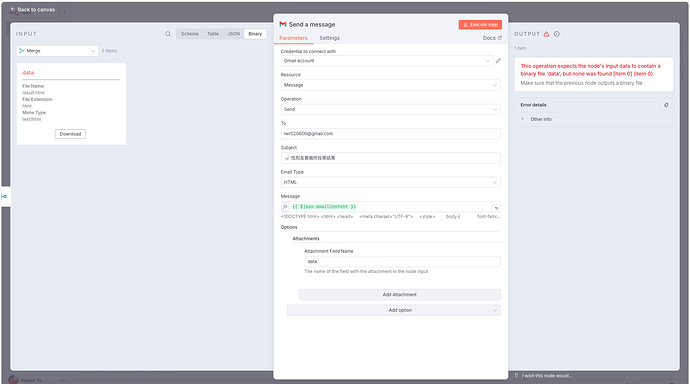Open the Parameters tab
The height and width of the screenshot is (384, 690).
294,38
